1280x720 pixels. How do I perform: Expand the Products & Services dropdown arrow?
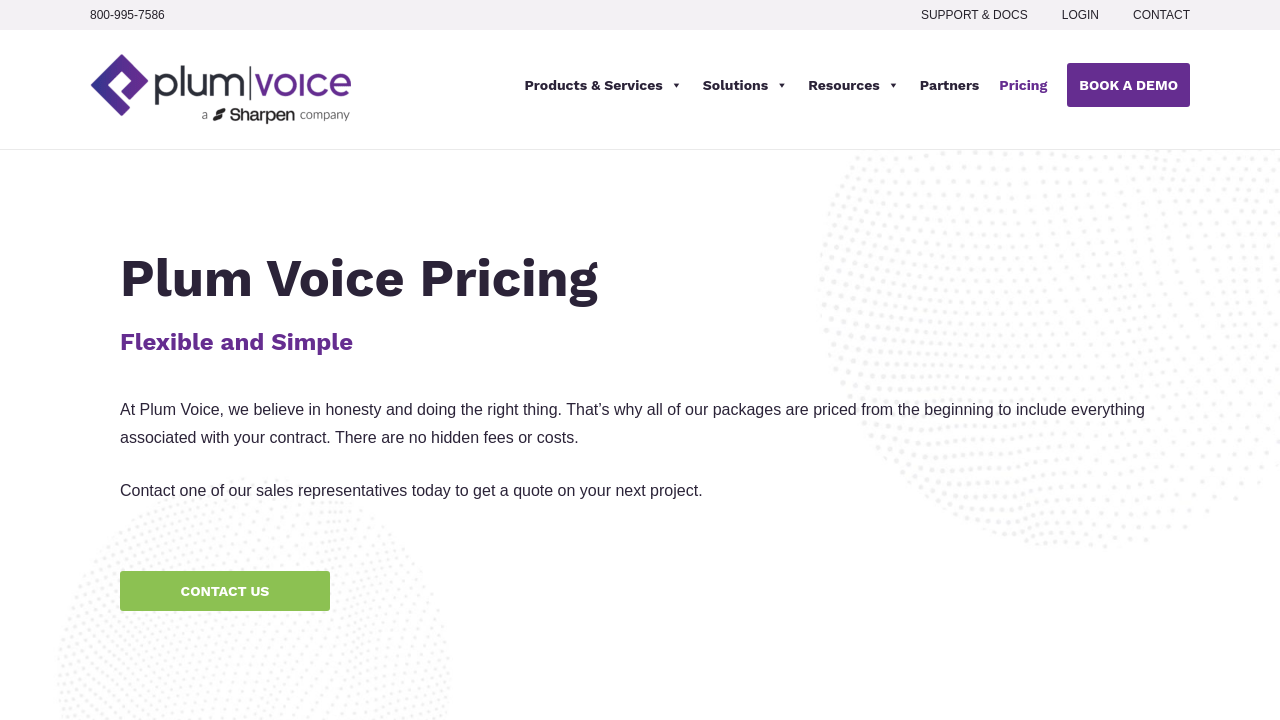click(677, 86)
